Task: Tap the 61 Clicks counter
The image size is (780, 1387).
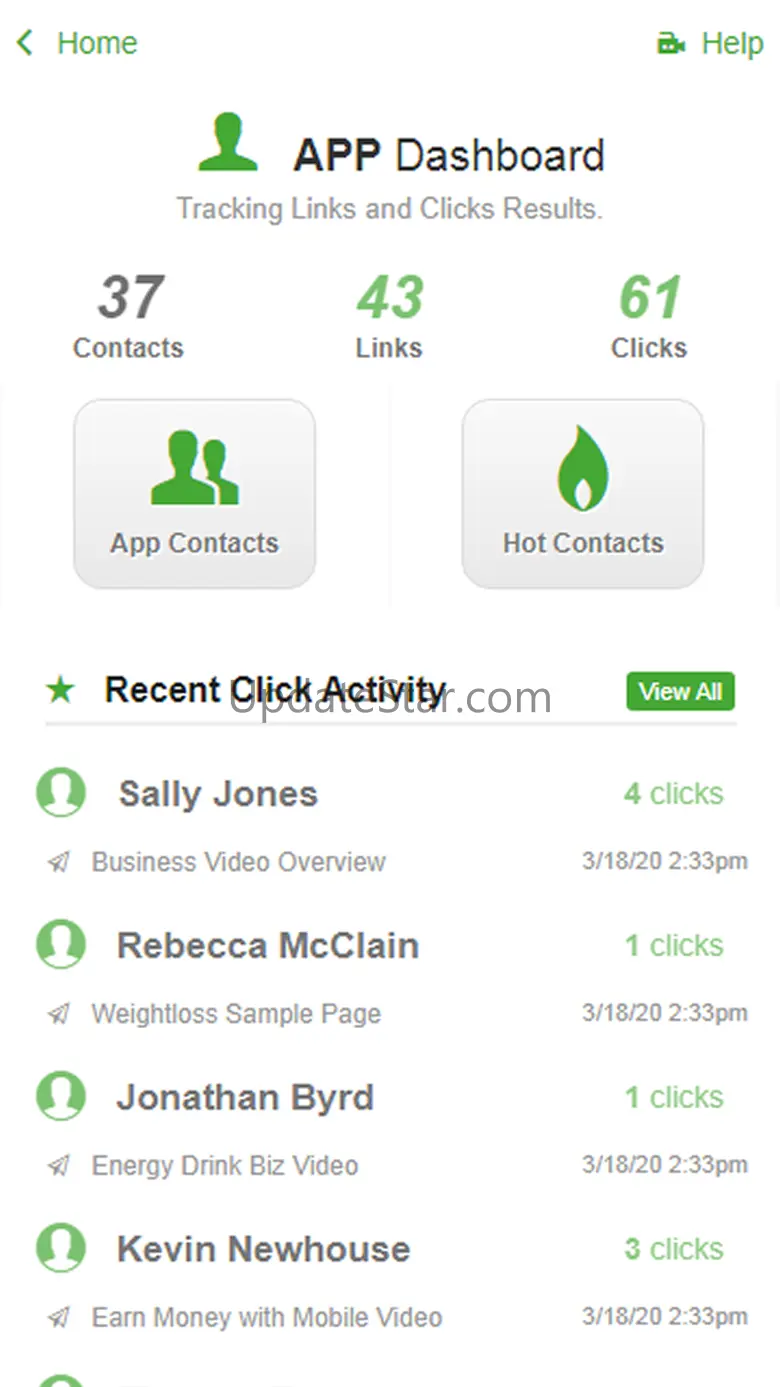Action: pyautogui.click(x=649, y=317)
